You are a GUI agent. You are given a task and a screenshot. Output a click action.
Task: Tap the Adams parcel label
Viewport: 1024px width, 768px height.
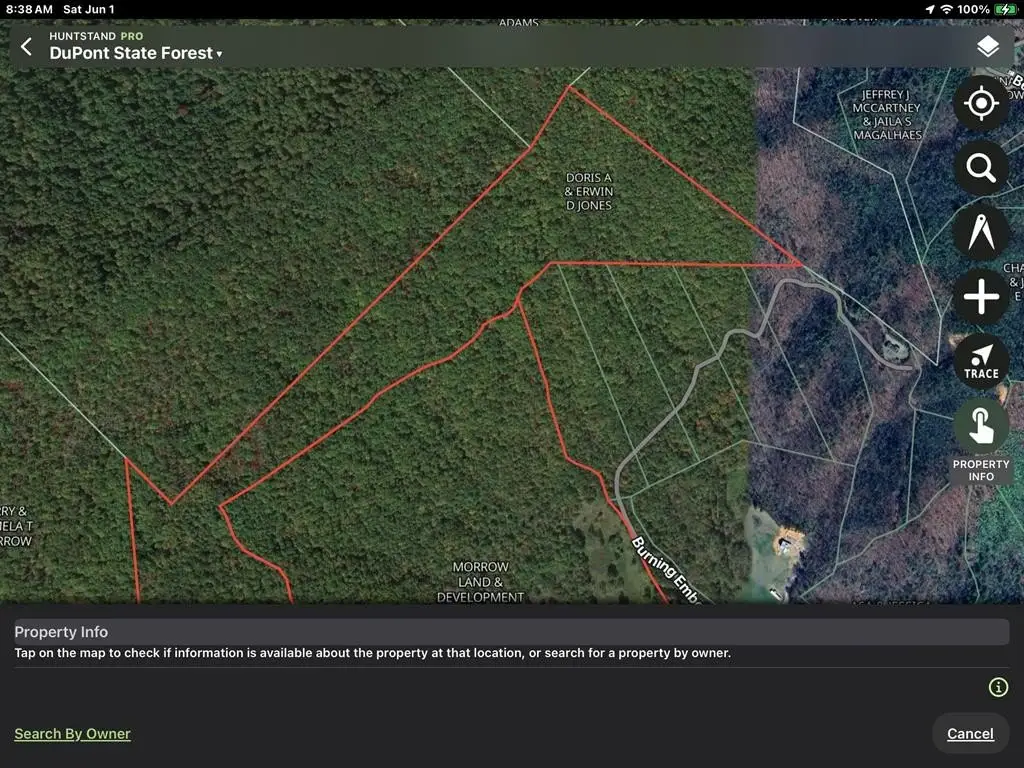(x=518, y=22)
